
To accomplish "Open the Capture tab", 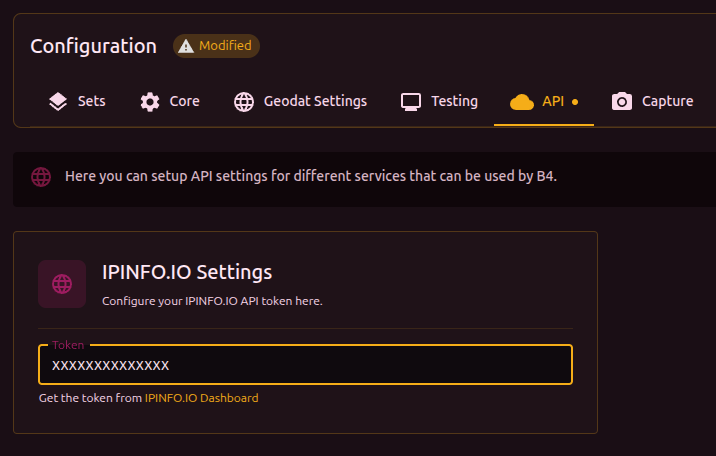I will coord(667,101).
